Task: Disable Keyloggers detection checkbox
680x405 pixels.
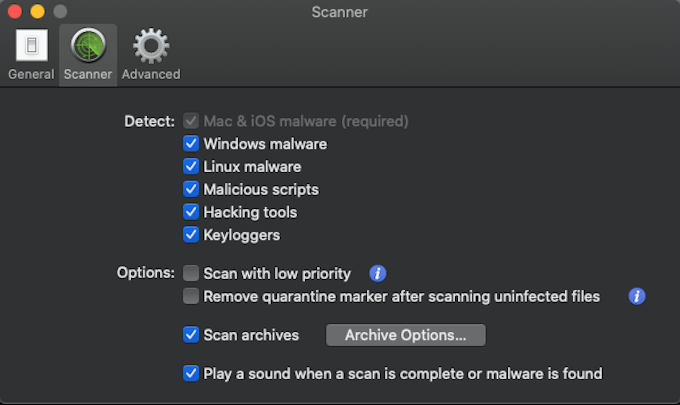Action: [x=191, y=235]
